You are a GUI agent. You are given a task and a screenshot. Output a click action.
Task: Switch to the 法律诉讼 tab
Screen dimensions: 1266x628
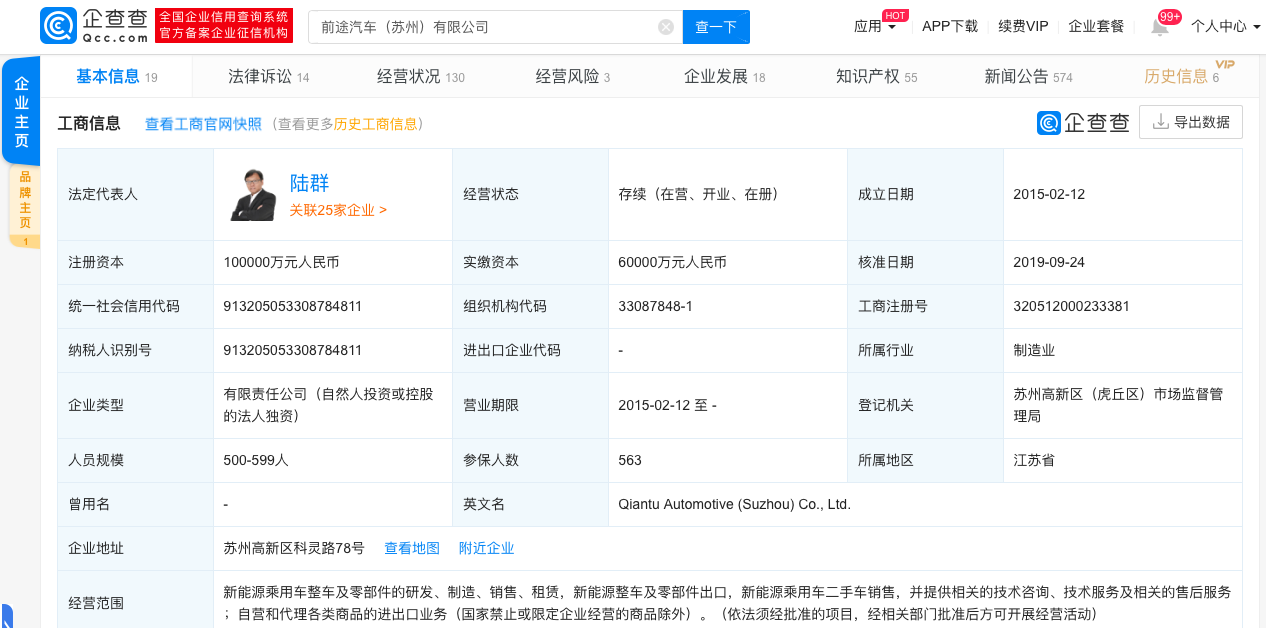click(269, 76)
